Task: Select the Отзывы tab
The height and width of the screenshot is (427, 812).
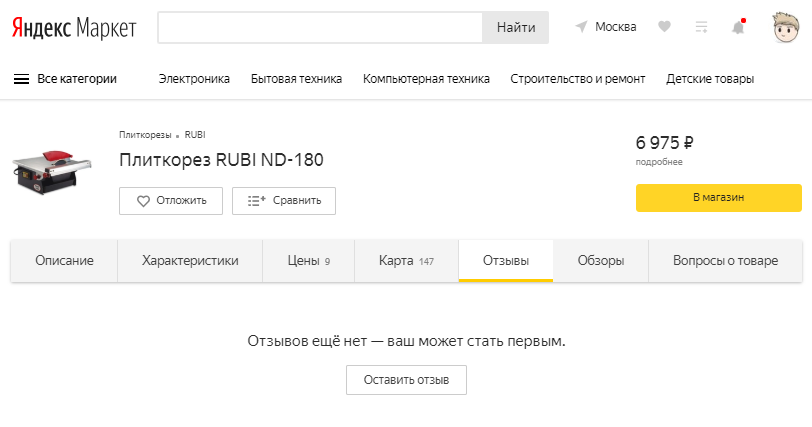Action: click(x=506, y=261)
